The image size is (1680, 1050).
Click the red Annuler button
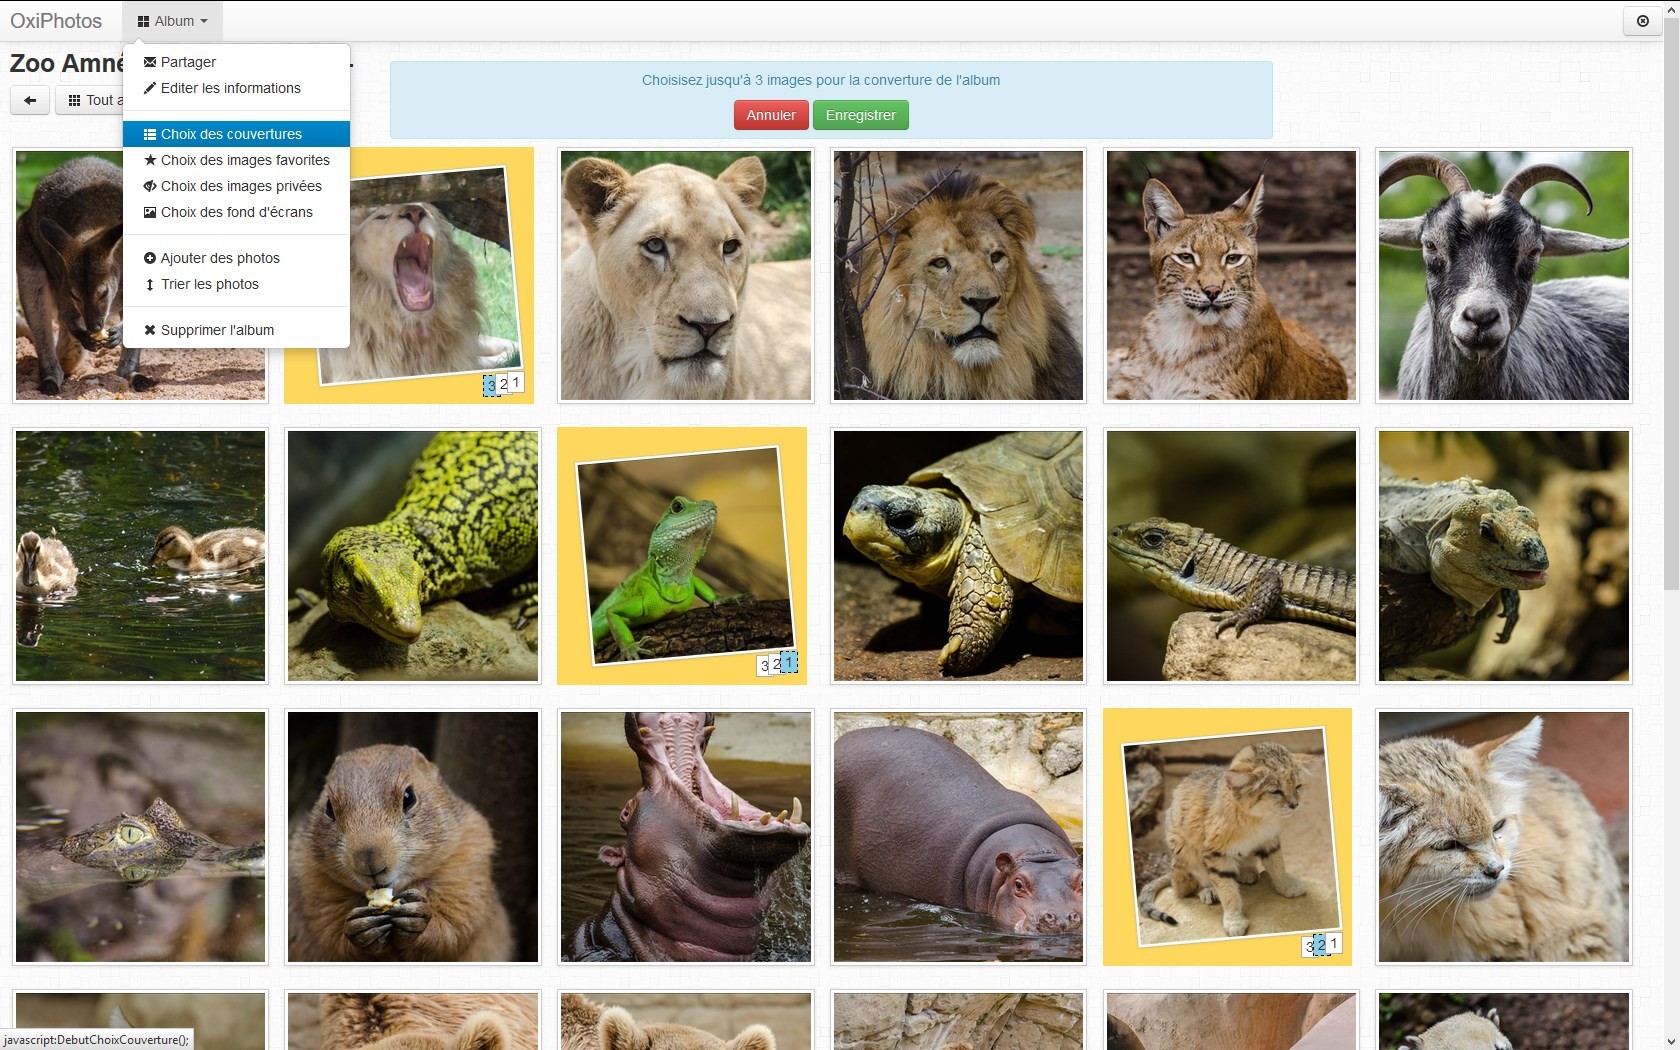(771, 115)
